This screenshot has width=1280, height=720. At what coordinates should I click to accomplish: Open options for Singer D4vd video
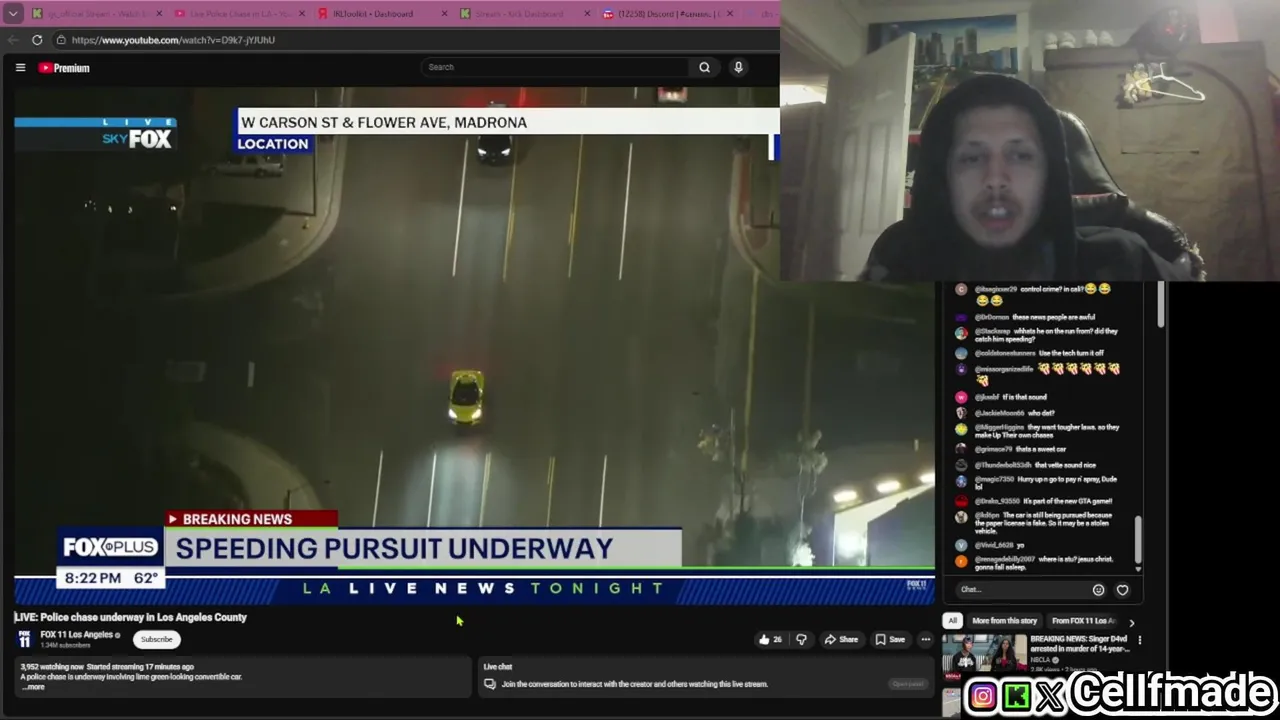coord(1139,640)
